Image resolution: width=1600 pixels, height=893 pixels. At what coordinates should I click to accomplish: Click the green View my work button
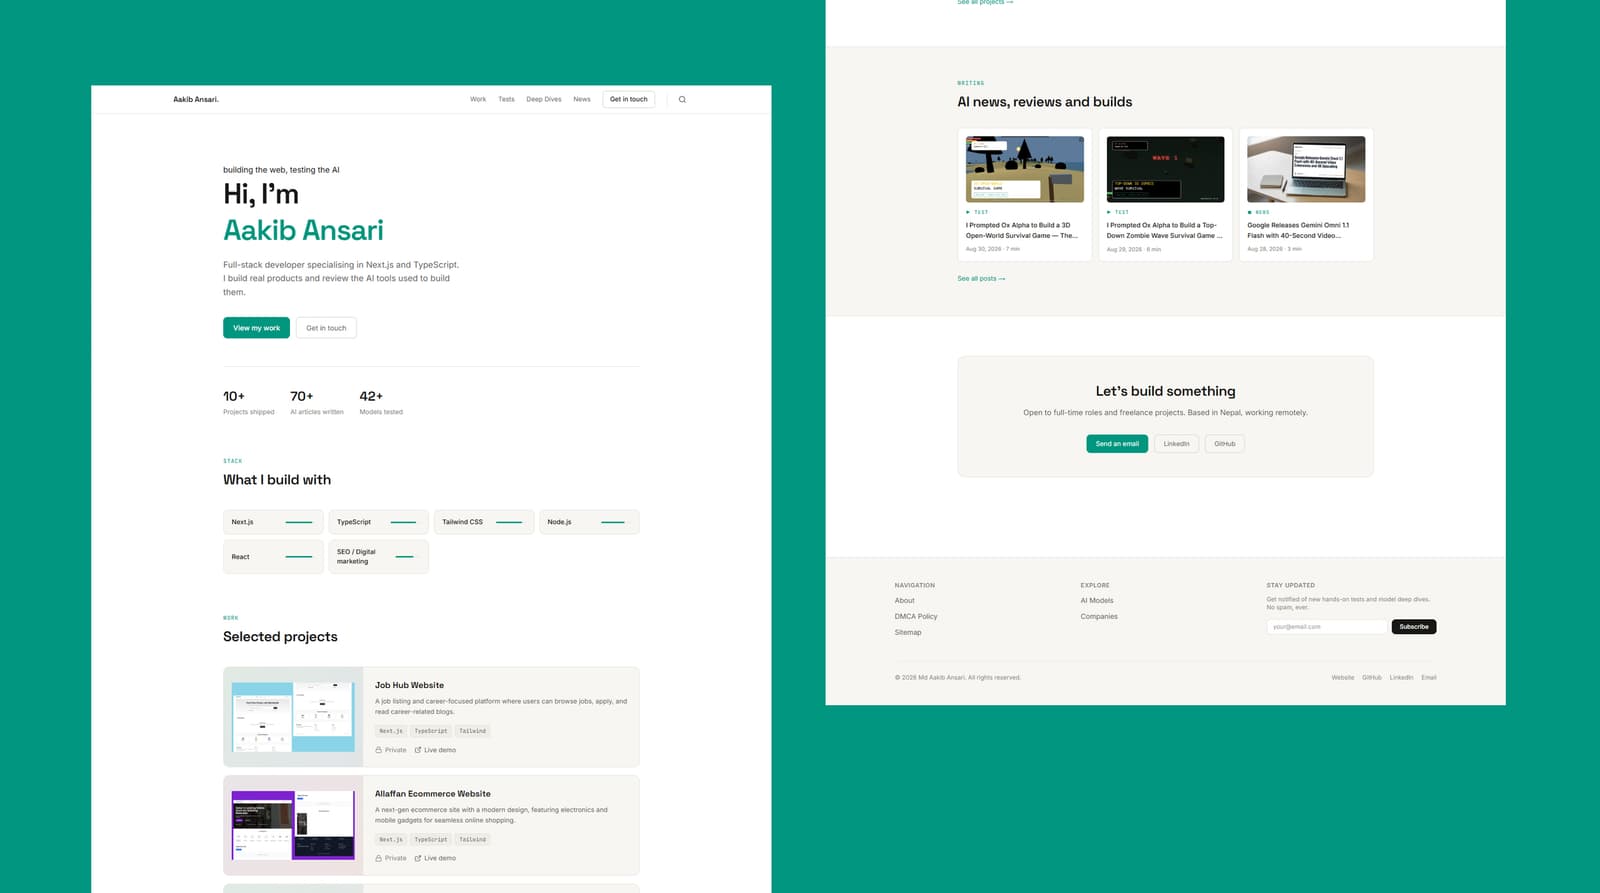click(256, 328)
